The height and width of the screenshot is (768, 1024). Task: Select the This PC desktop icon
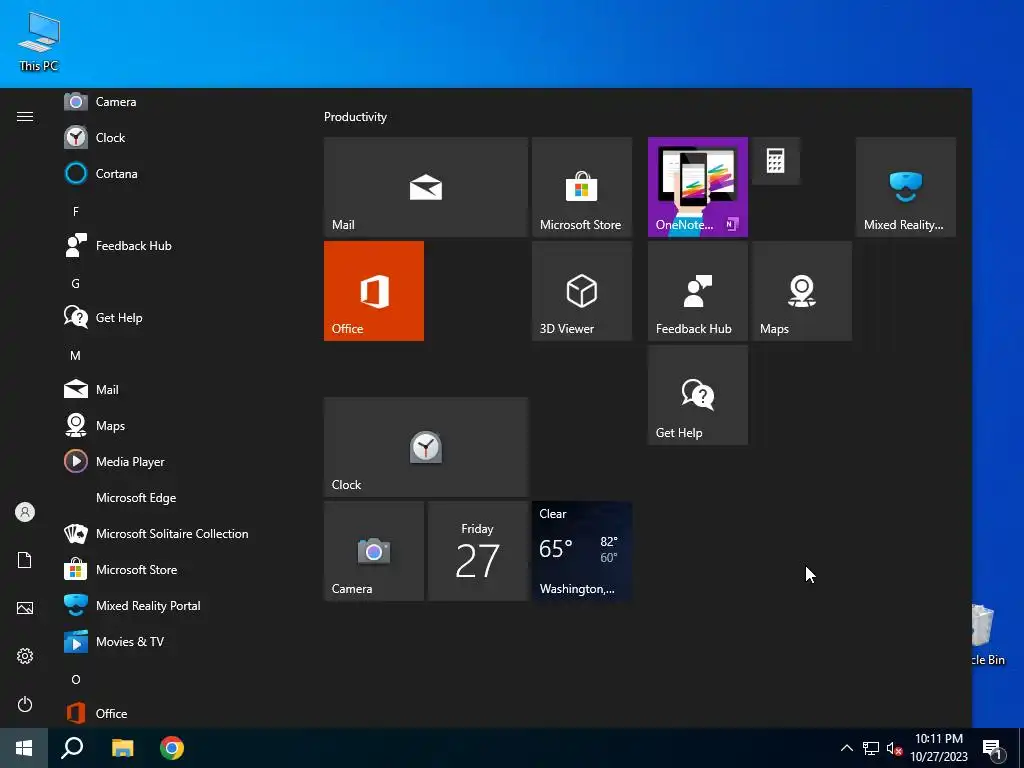tap(39, 41)
